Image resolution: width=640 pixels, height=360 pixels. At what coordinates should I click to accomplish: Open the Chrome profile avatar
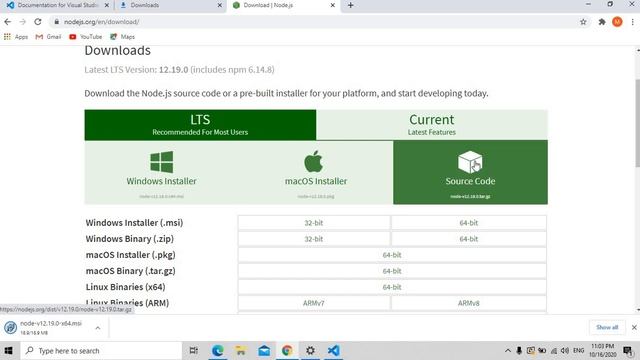(x=617, y=22)
